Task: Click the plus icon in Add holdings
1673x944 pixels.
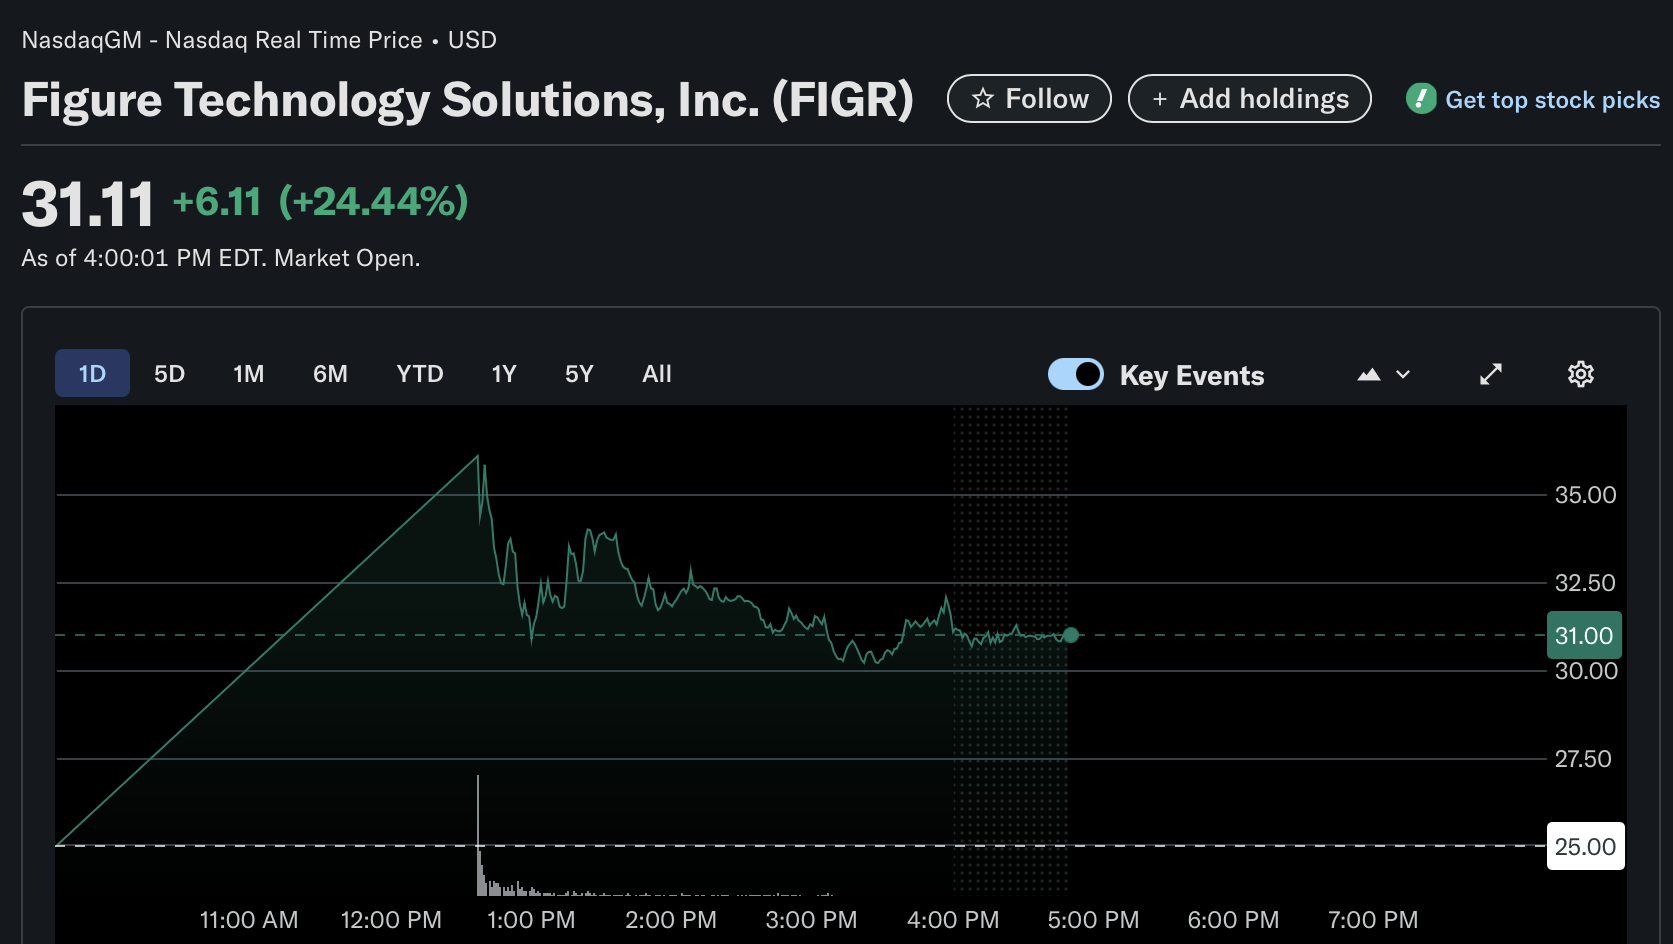Action: [x=1160, y=99]
